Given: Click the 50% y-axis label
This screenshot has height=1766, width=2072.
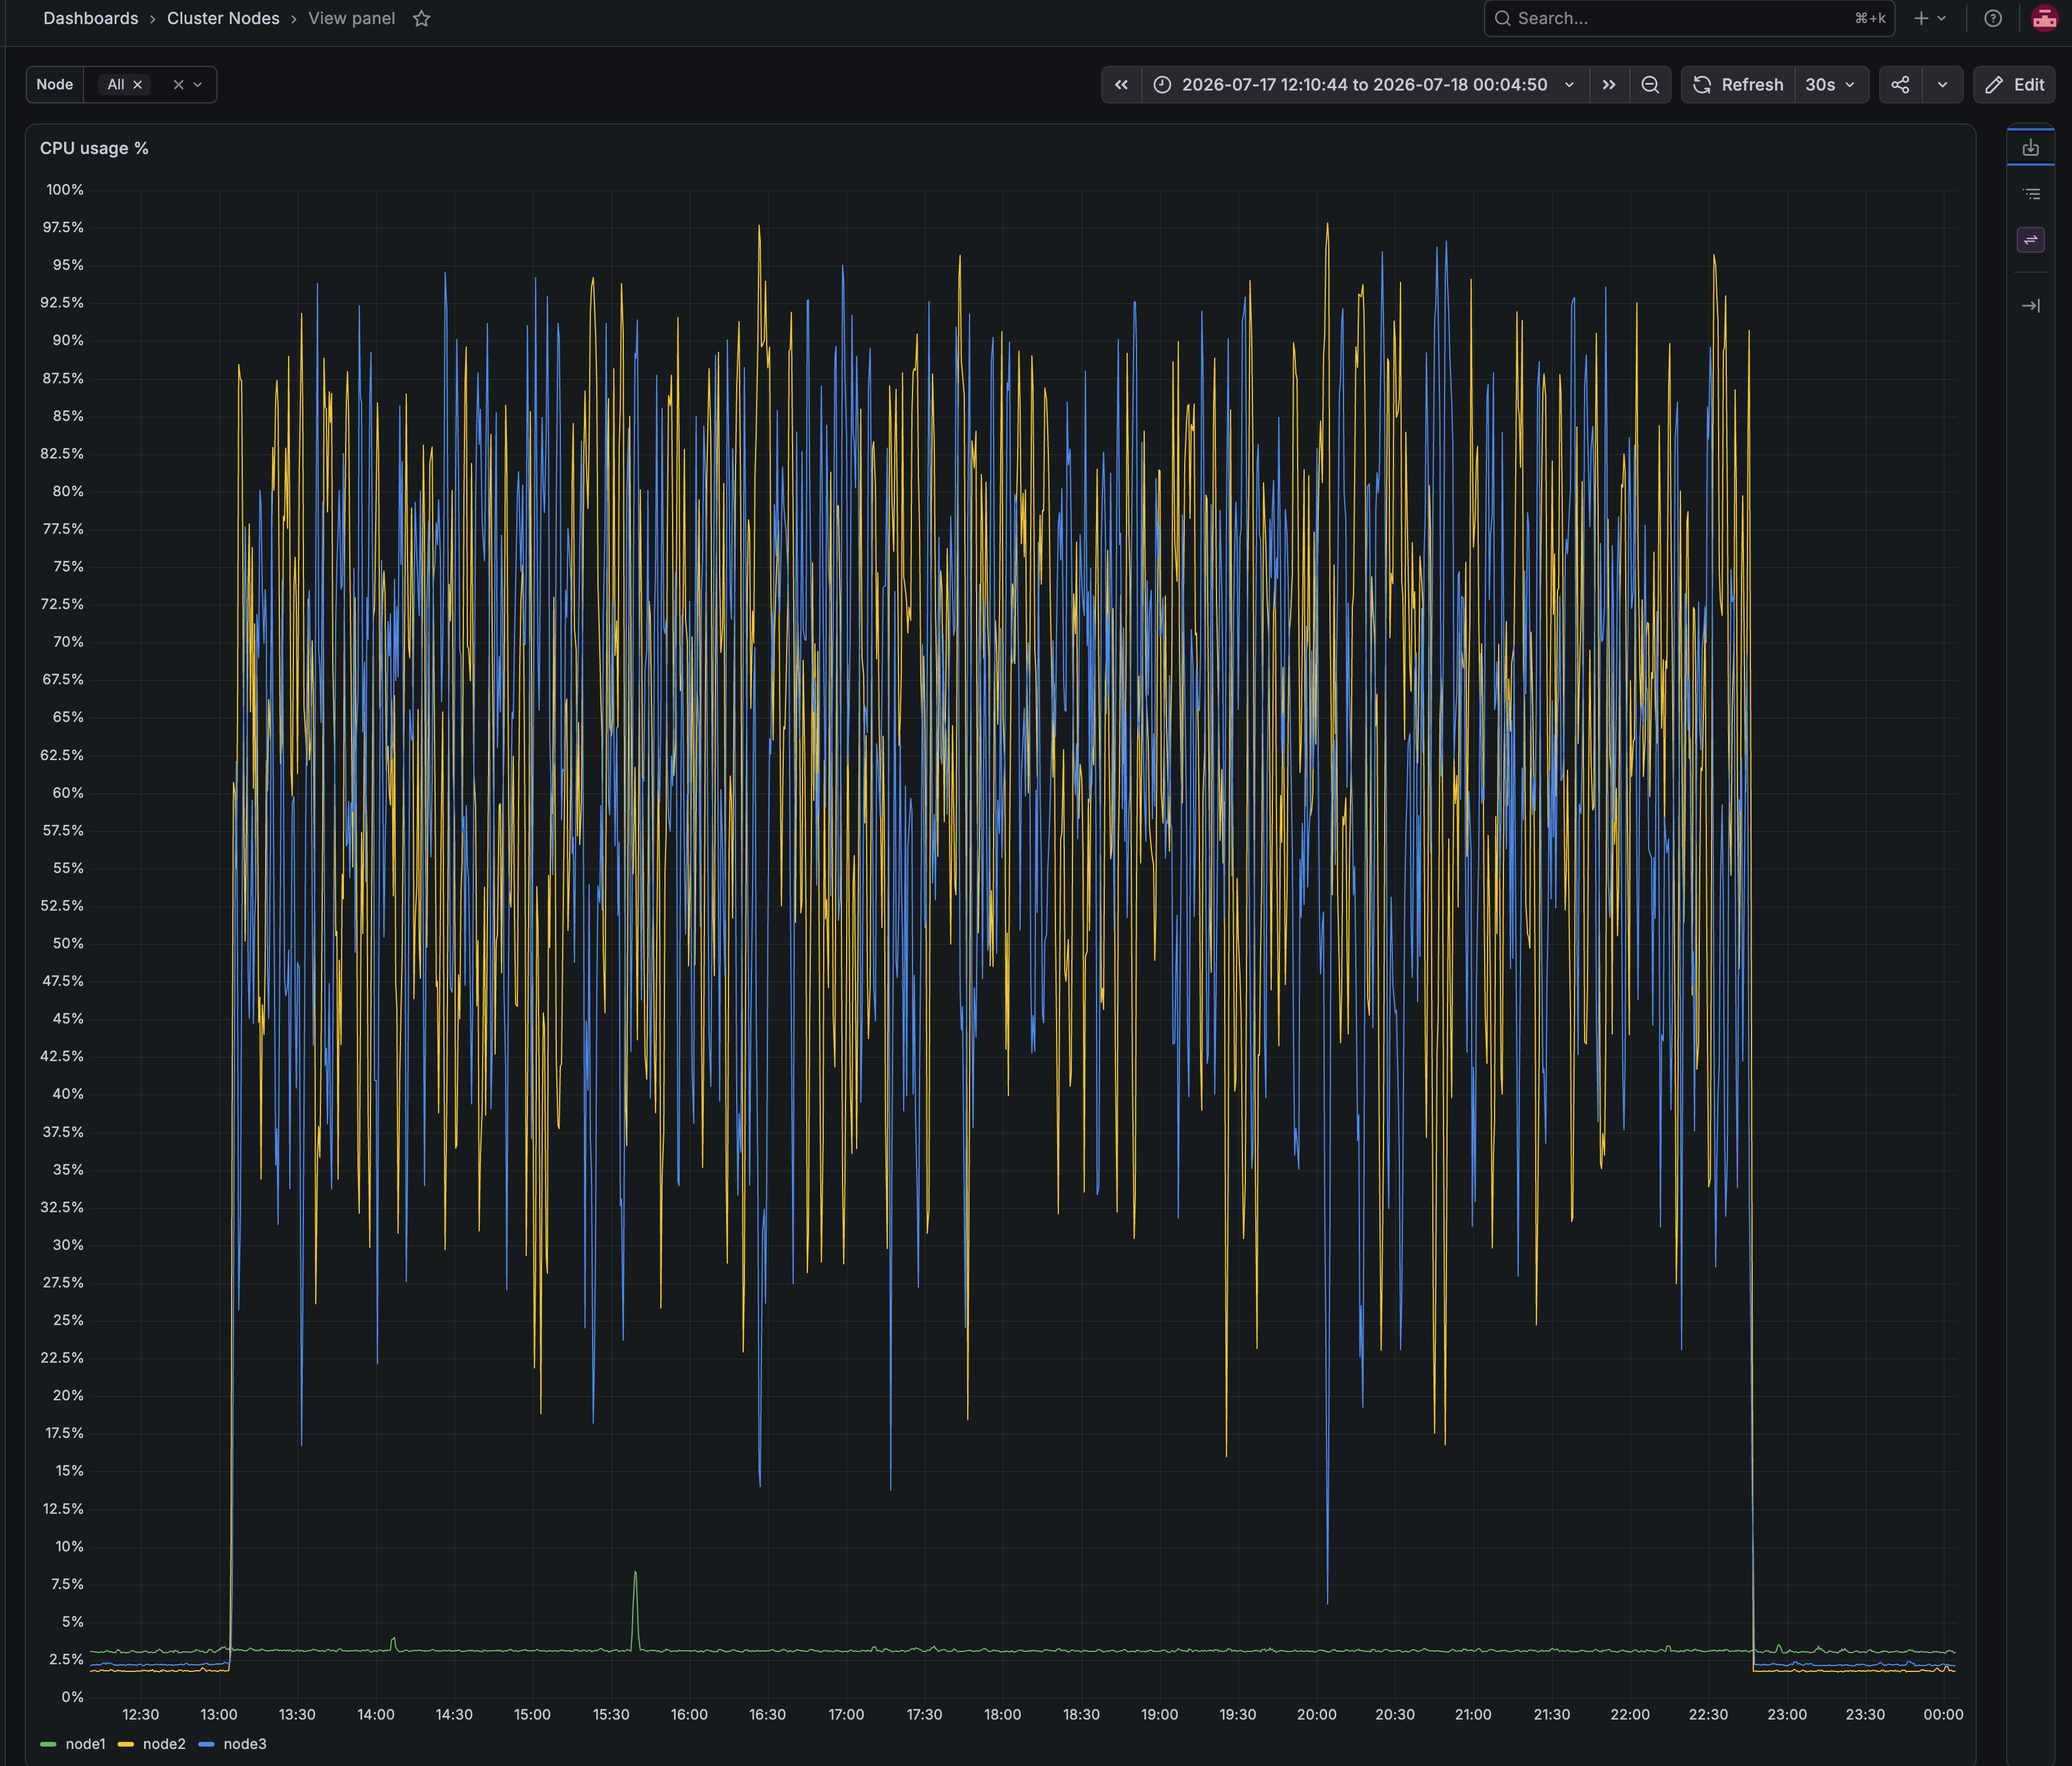Looking at the screenshot, I should [x=69, y=944].
